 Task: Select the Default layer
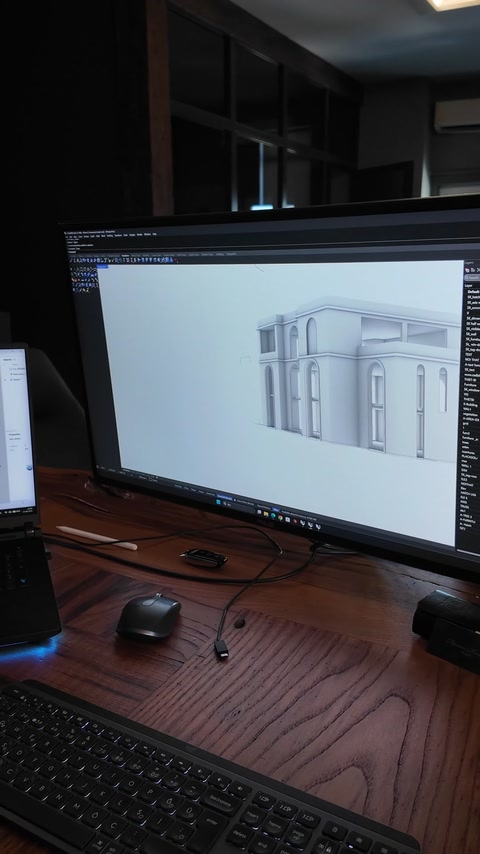472,291
